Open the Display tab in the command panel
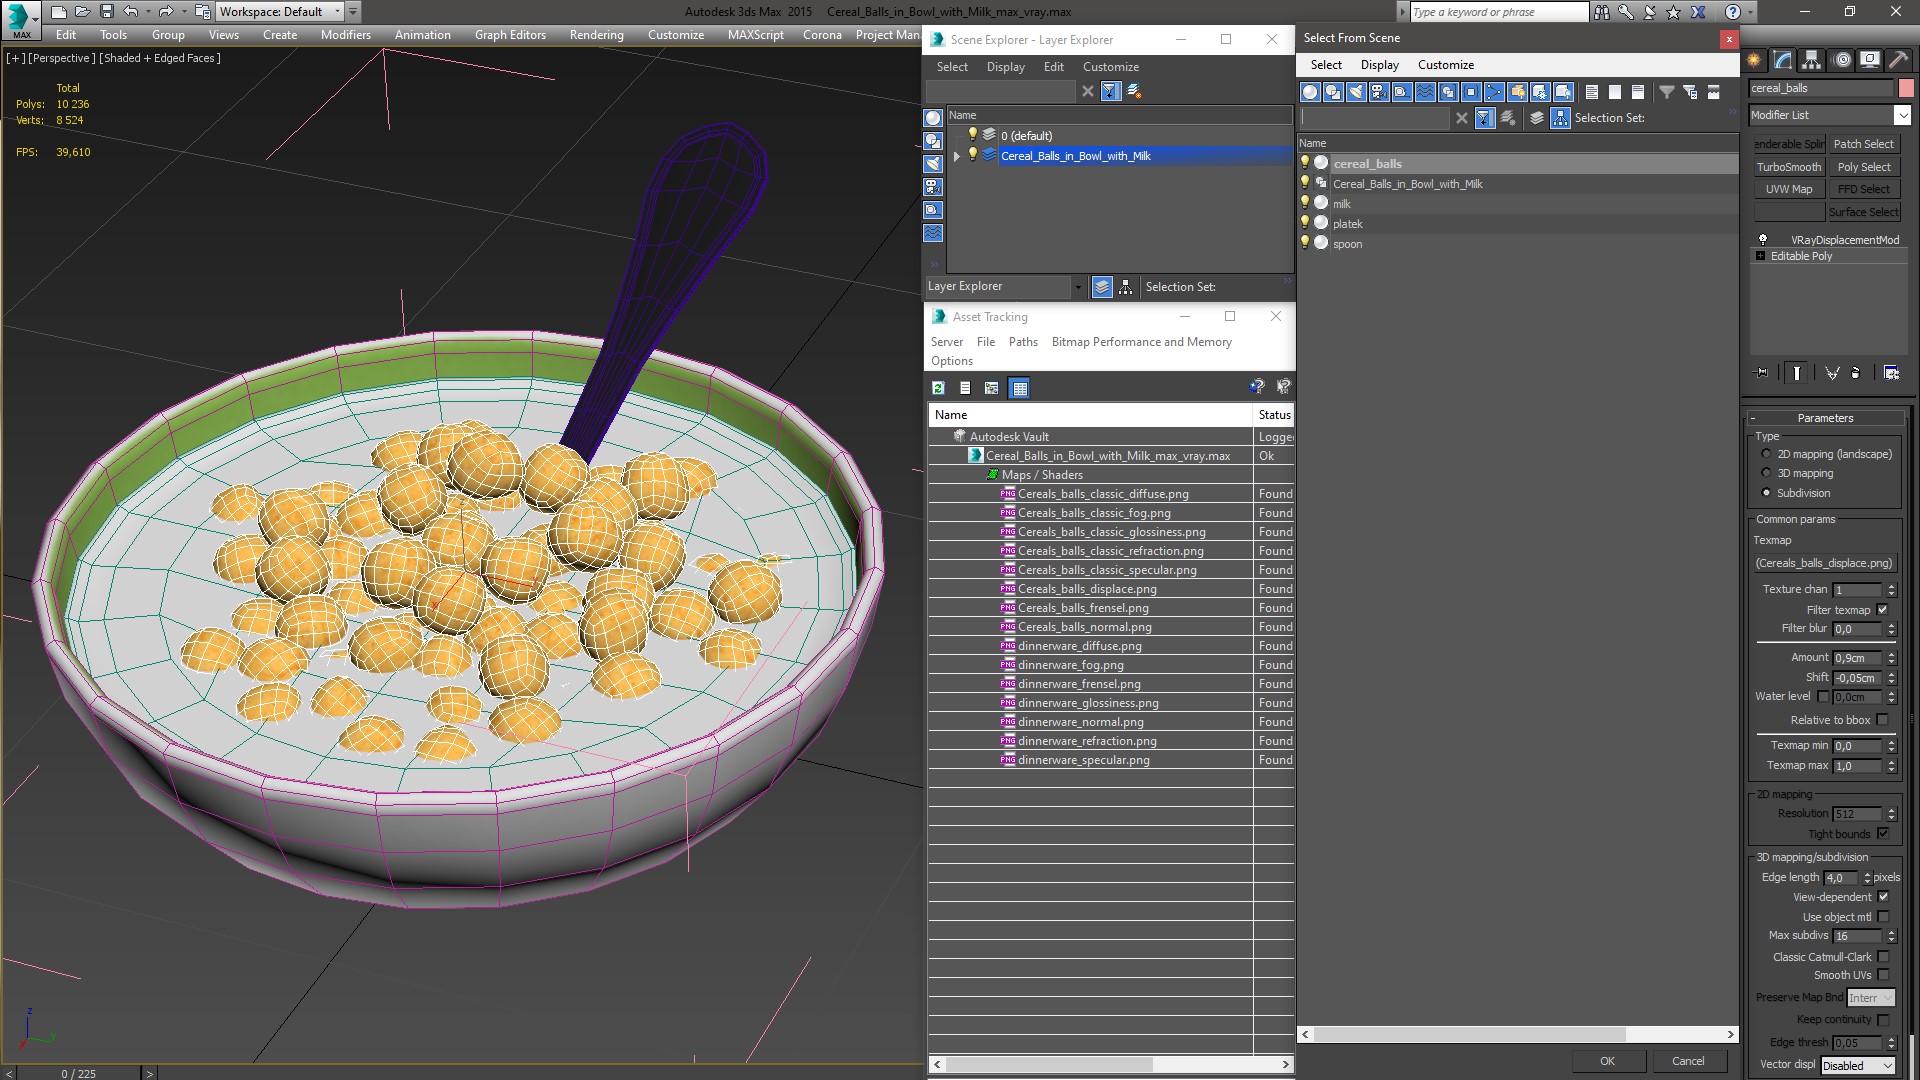Screen dimensions: 1920x1080 point(1870,60)
